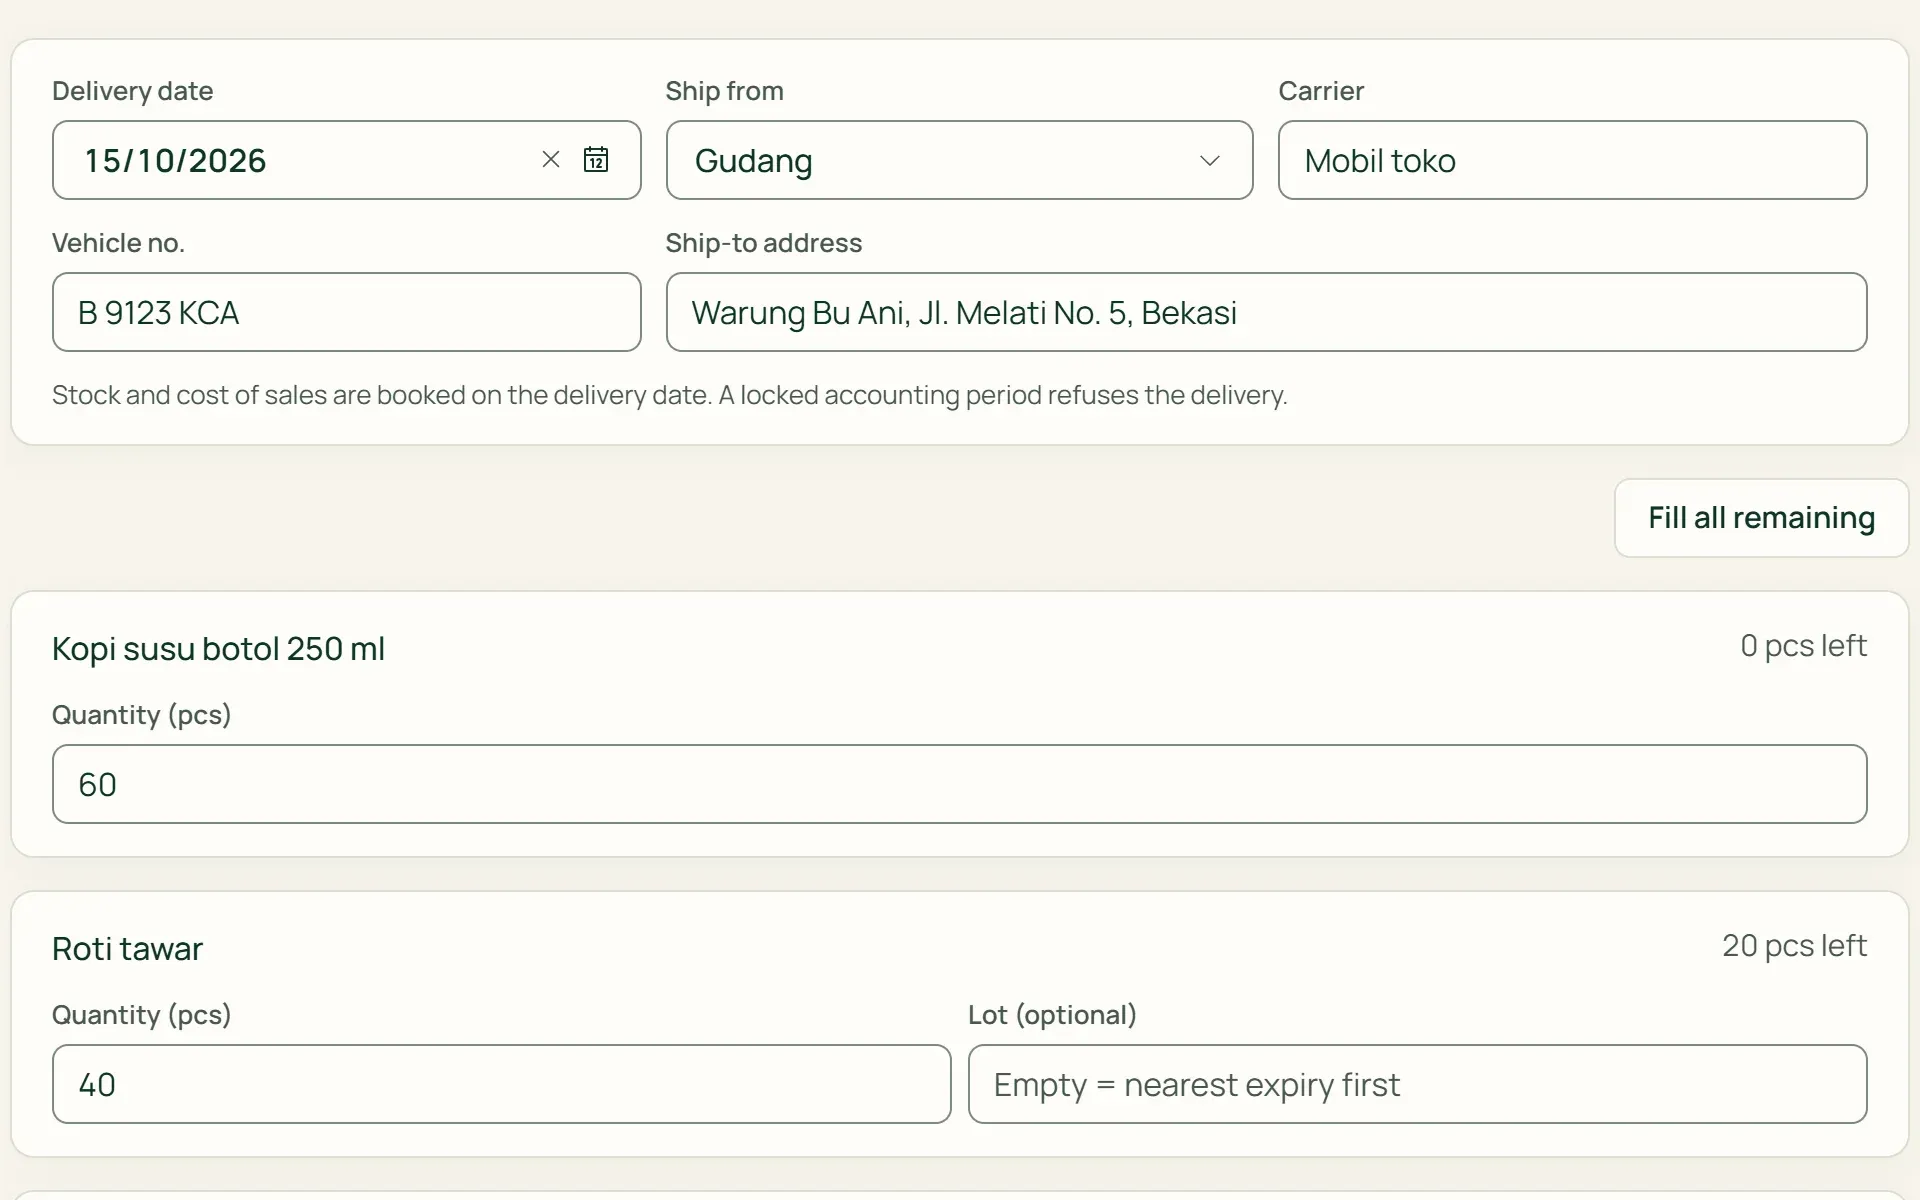The width and height of the screenshot is (1920, 1200).
Task: Click the 'Kopi susu botol 250 ml' title
Action: coord(218,649)
